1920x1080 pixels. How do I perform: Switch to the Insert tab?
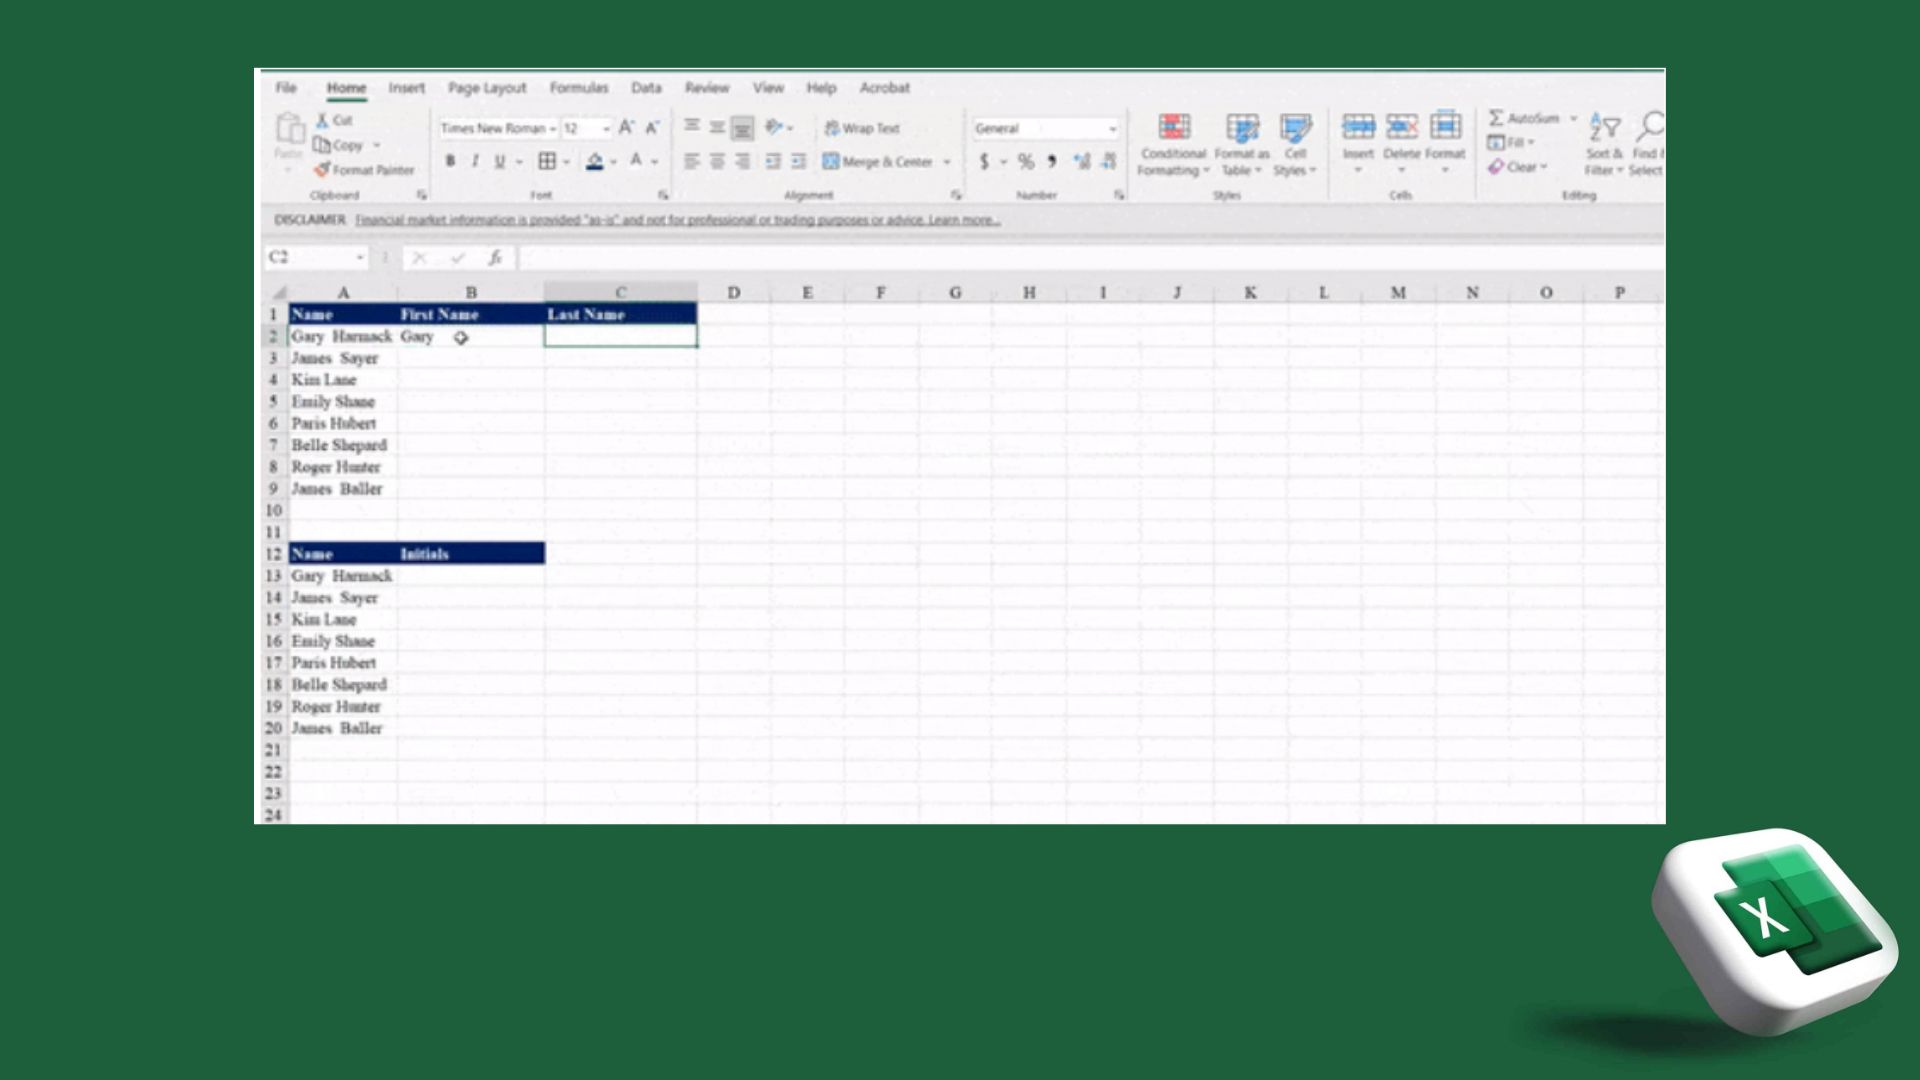[406, 88]
